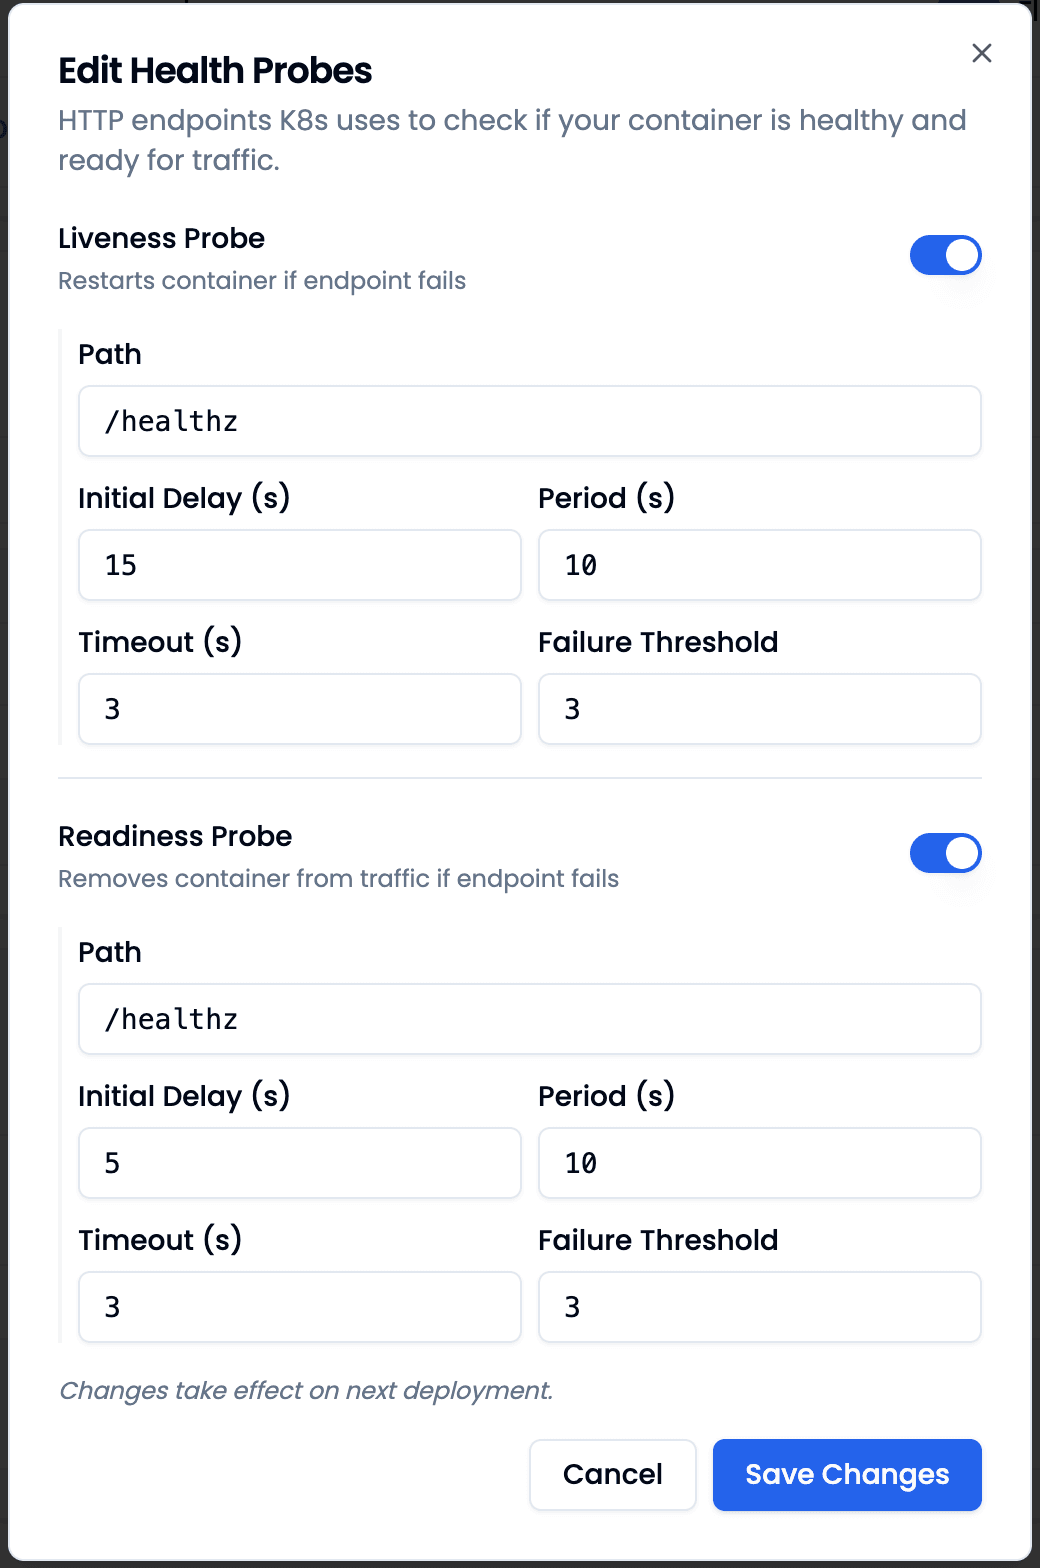The width and height of the screenshot is (1040, 1568).
Task: Click the Edit Health Probes title
Action: click(215, 70)
